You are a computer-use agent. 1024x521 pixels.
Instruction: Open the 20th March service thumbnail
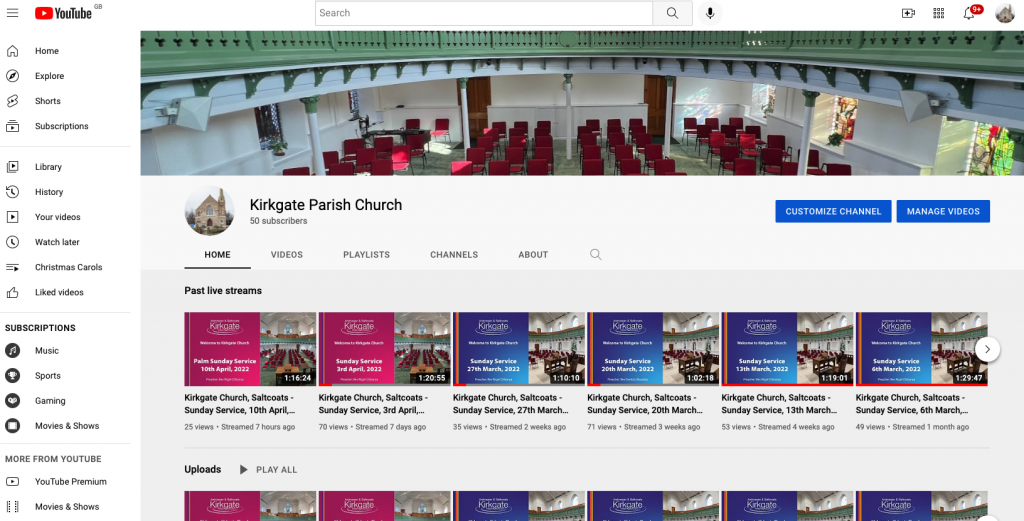(x=653, y=349)
